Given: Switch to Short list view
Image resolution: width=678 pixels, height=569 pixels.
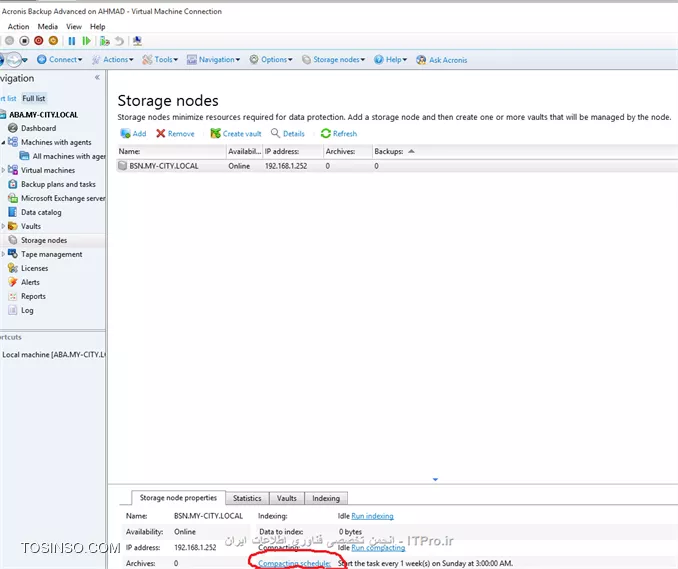Looking at the screenshot, I should click(9, 99).
